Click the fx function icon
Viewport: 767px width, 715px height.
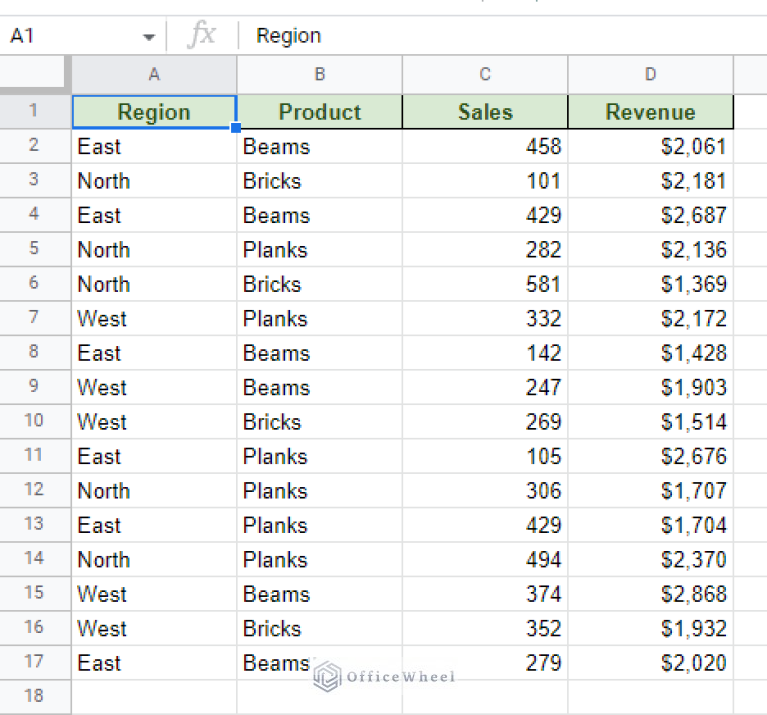(x=202, y=36)
